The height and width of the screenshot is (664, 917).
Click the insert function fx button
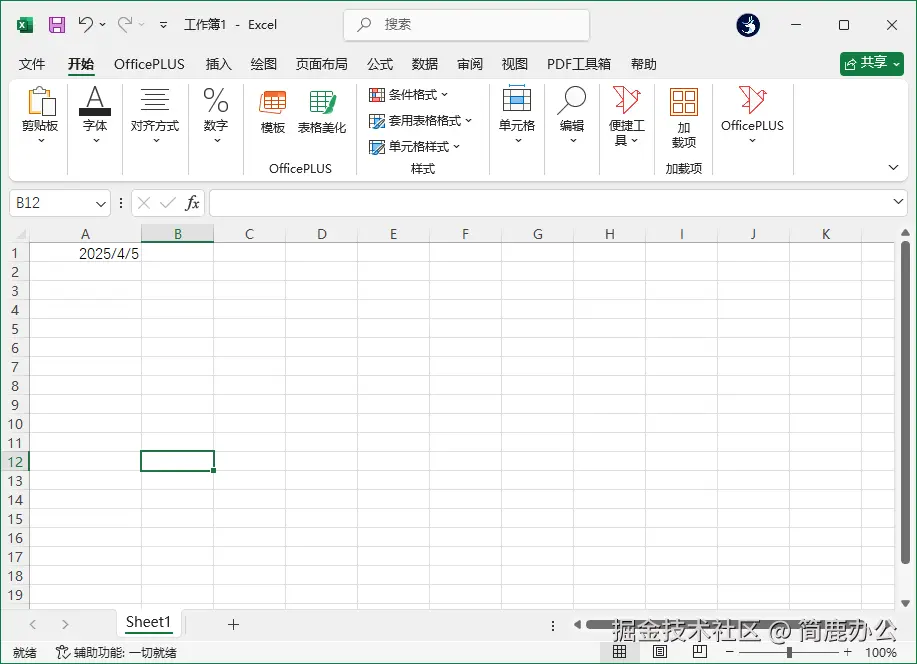(x=192, y=202)
